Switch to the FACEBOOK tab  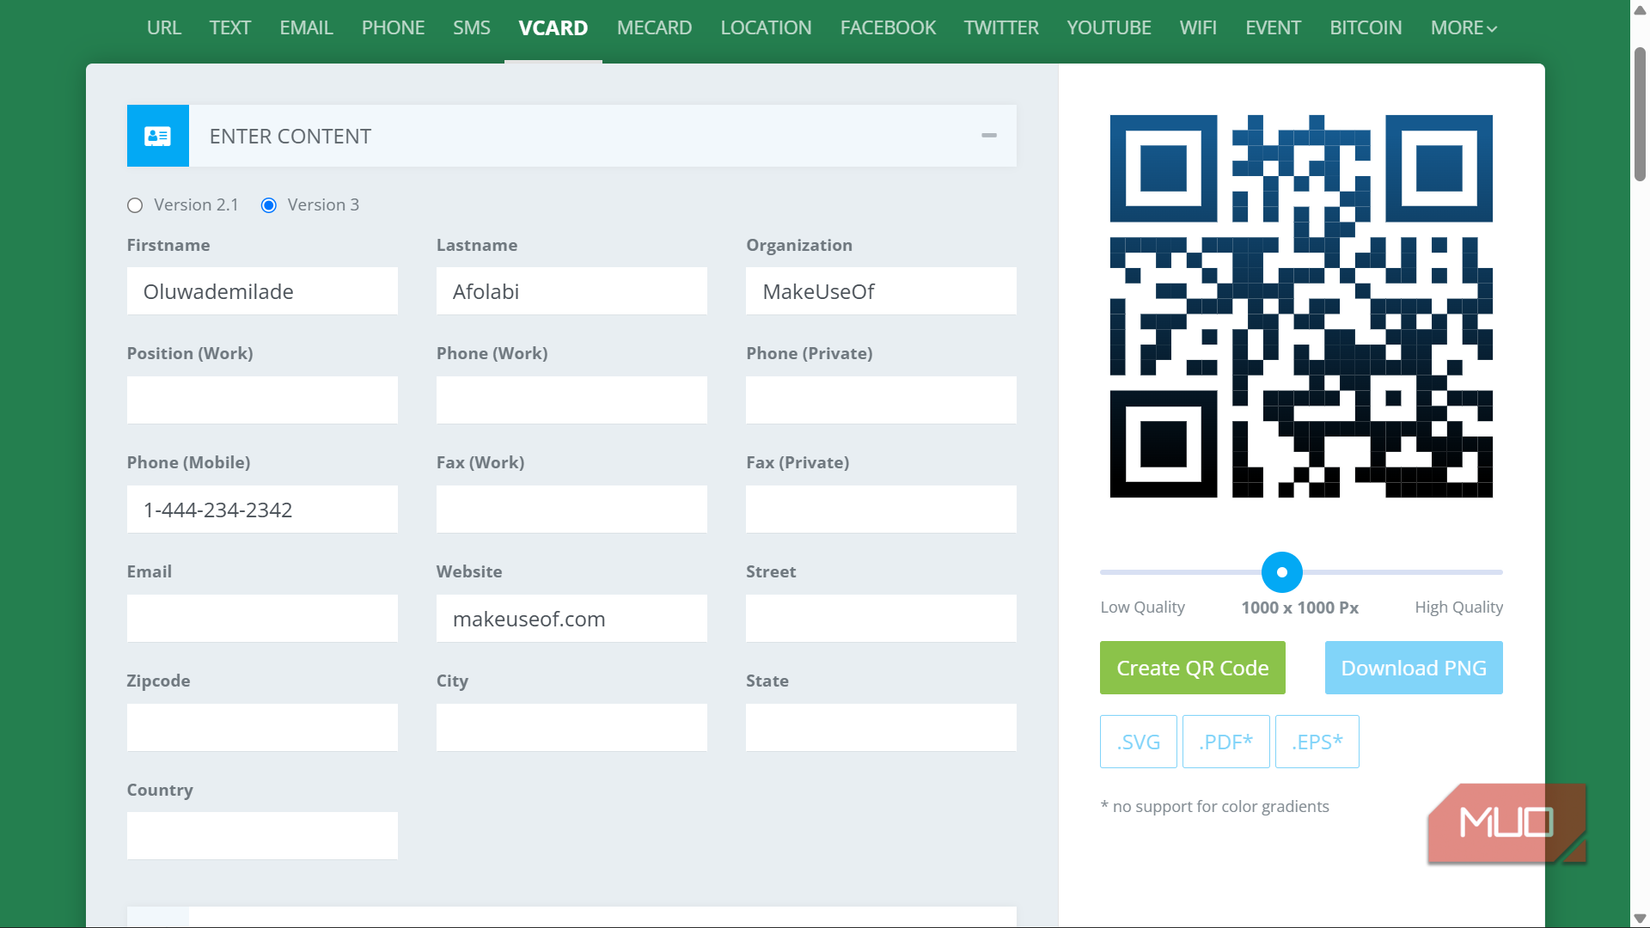click(x=888, y=28)
